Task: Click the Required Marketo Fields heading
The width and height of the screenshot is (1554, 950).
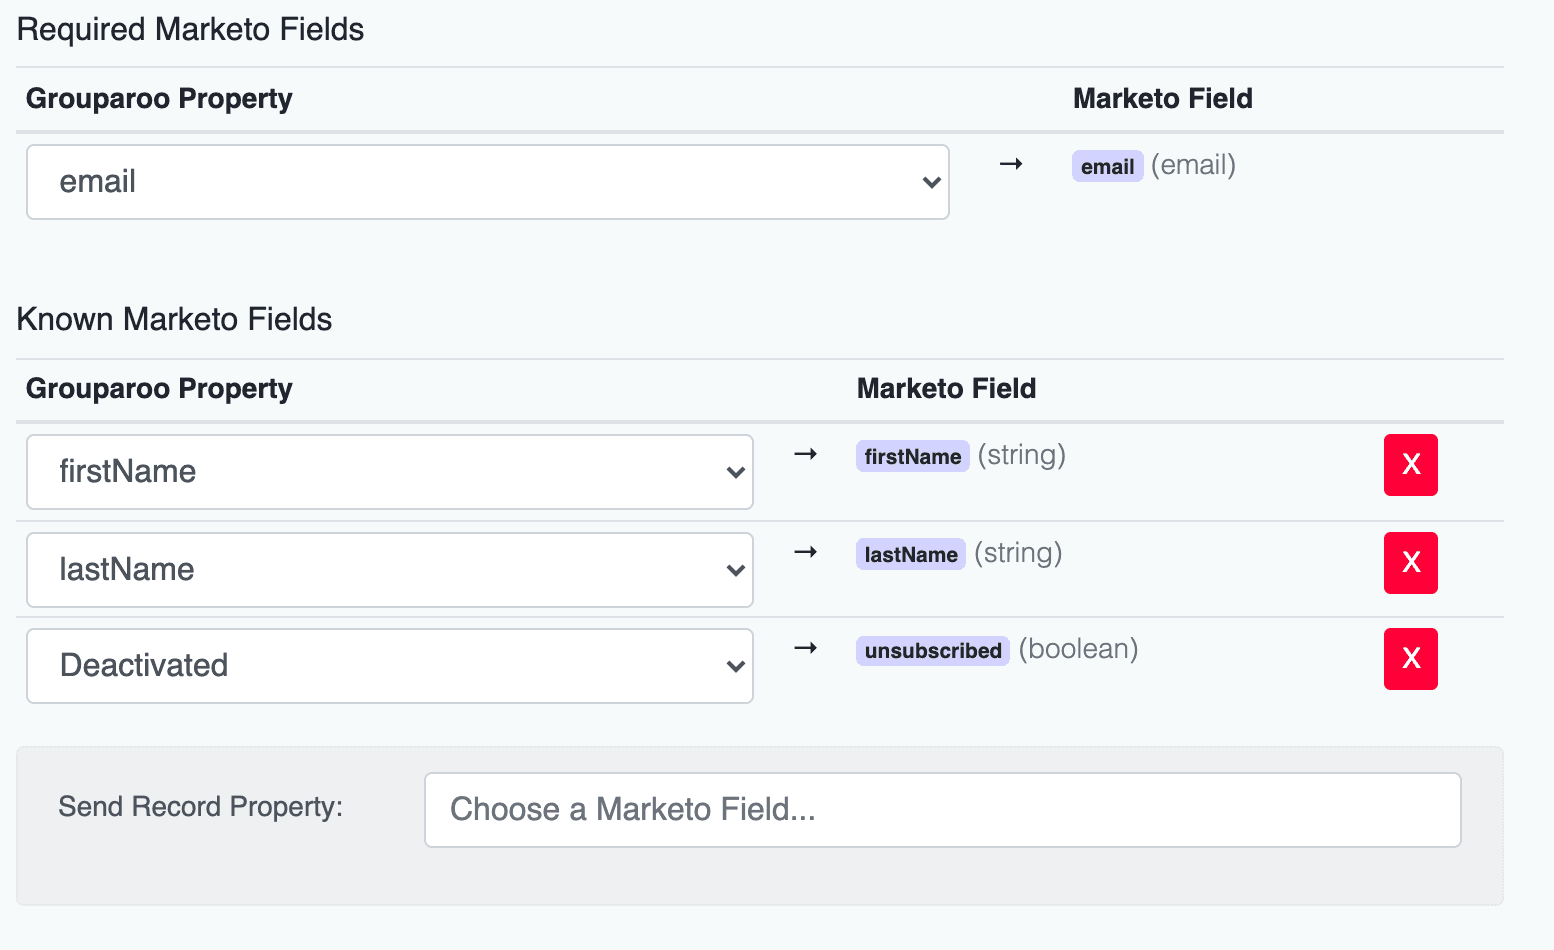Action: [190, 30]
